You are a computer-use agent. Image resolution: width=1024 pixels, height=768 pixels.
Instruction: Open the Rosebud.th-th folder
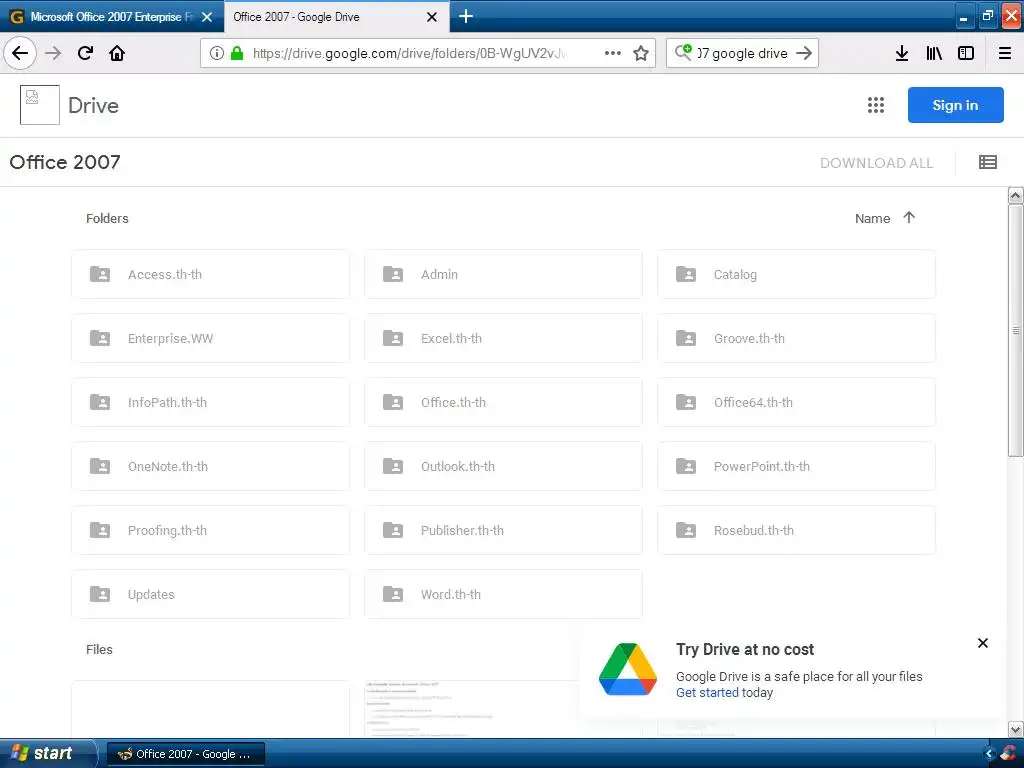pyautogui.click(x=796, y=530)
